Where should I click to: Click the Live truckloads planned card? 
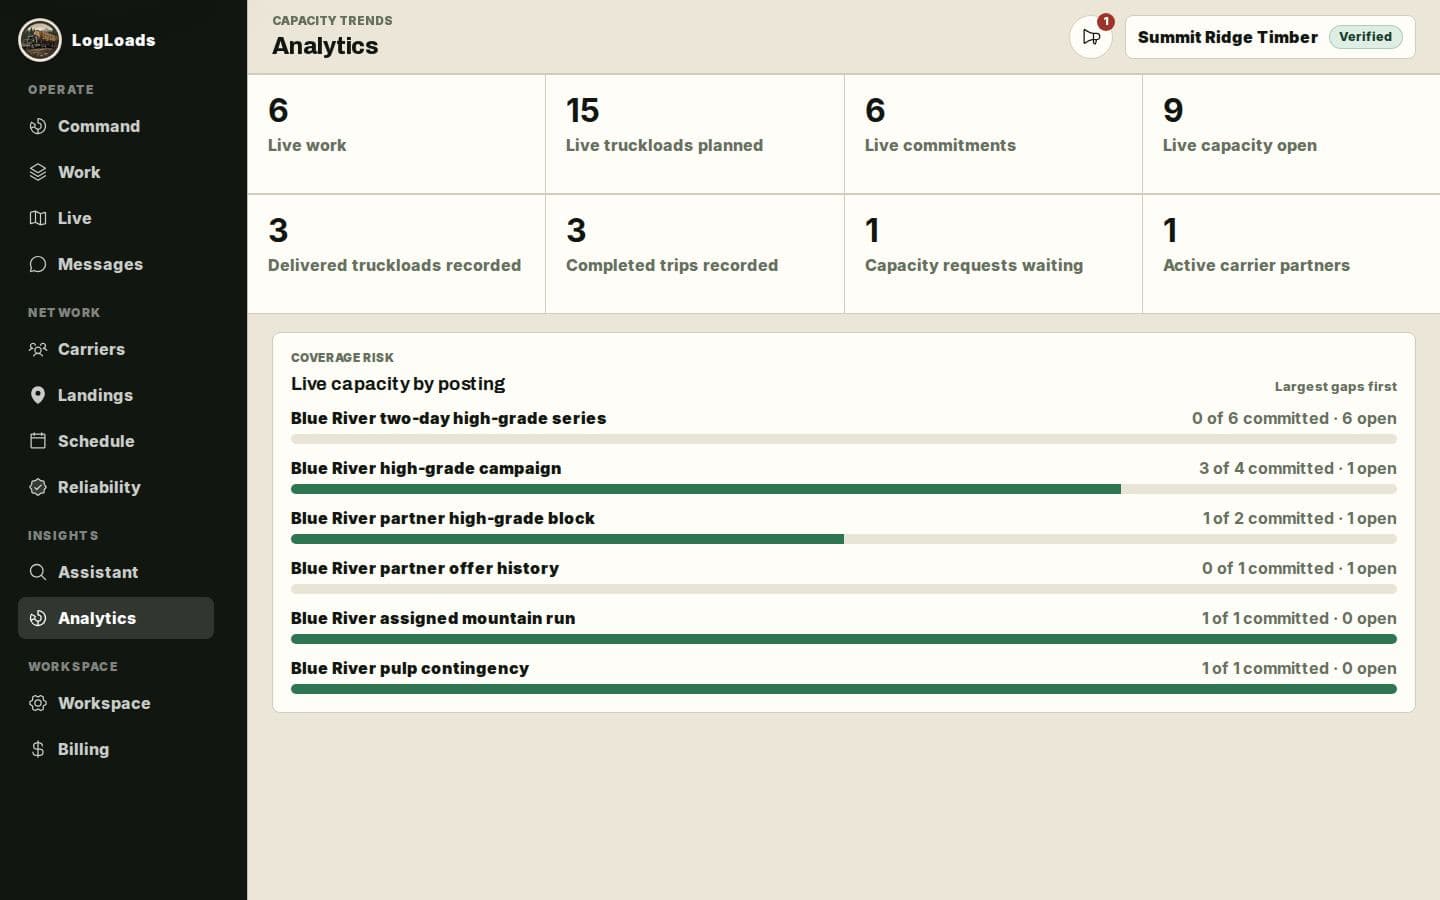pyautogui.click(x=695, y=134)
